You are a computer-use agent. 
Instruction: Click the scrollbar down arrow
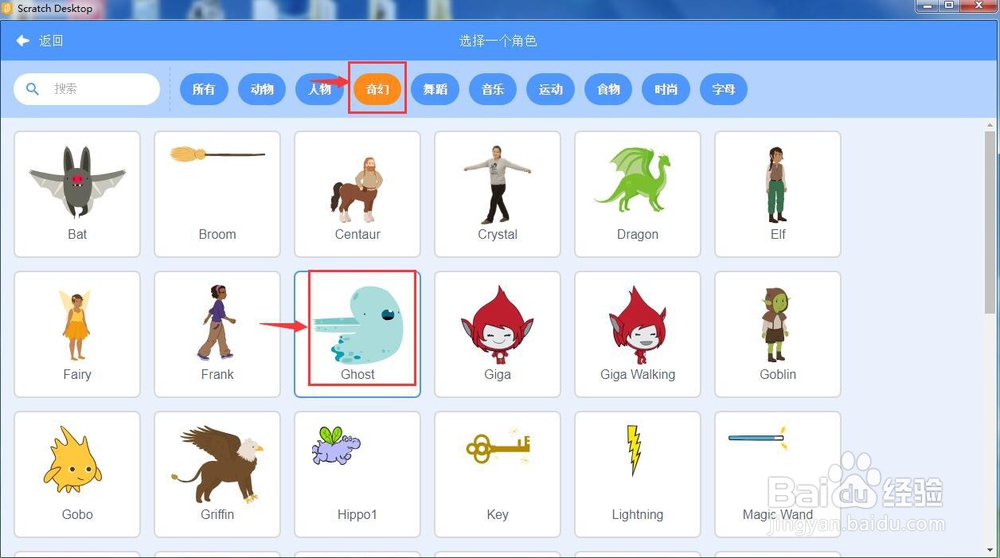point(990,550)
